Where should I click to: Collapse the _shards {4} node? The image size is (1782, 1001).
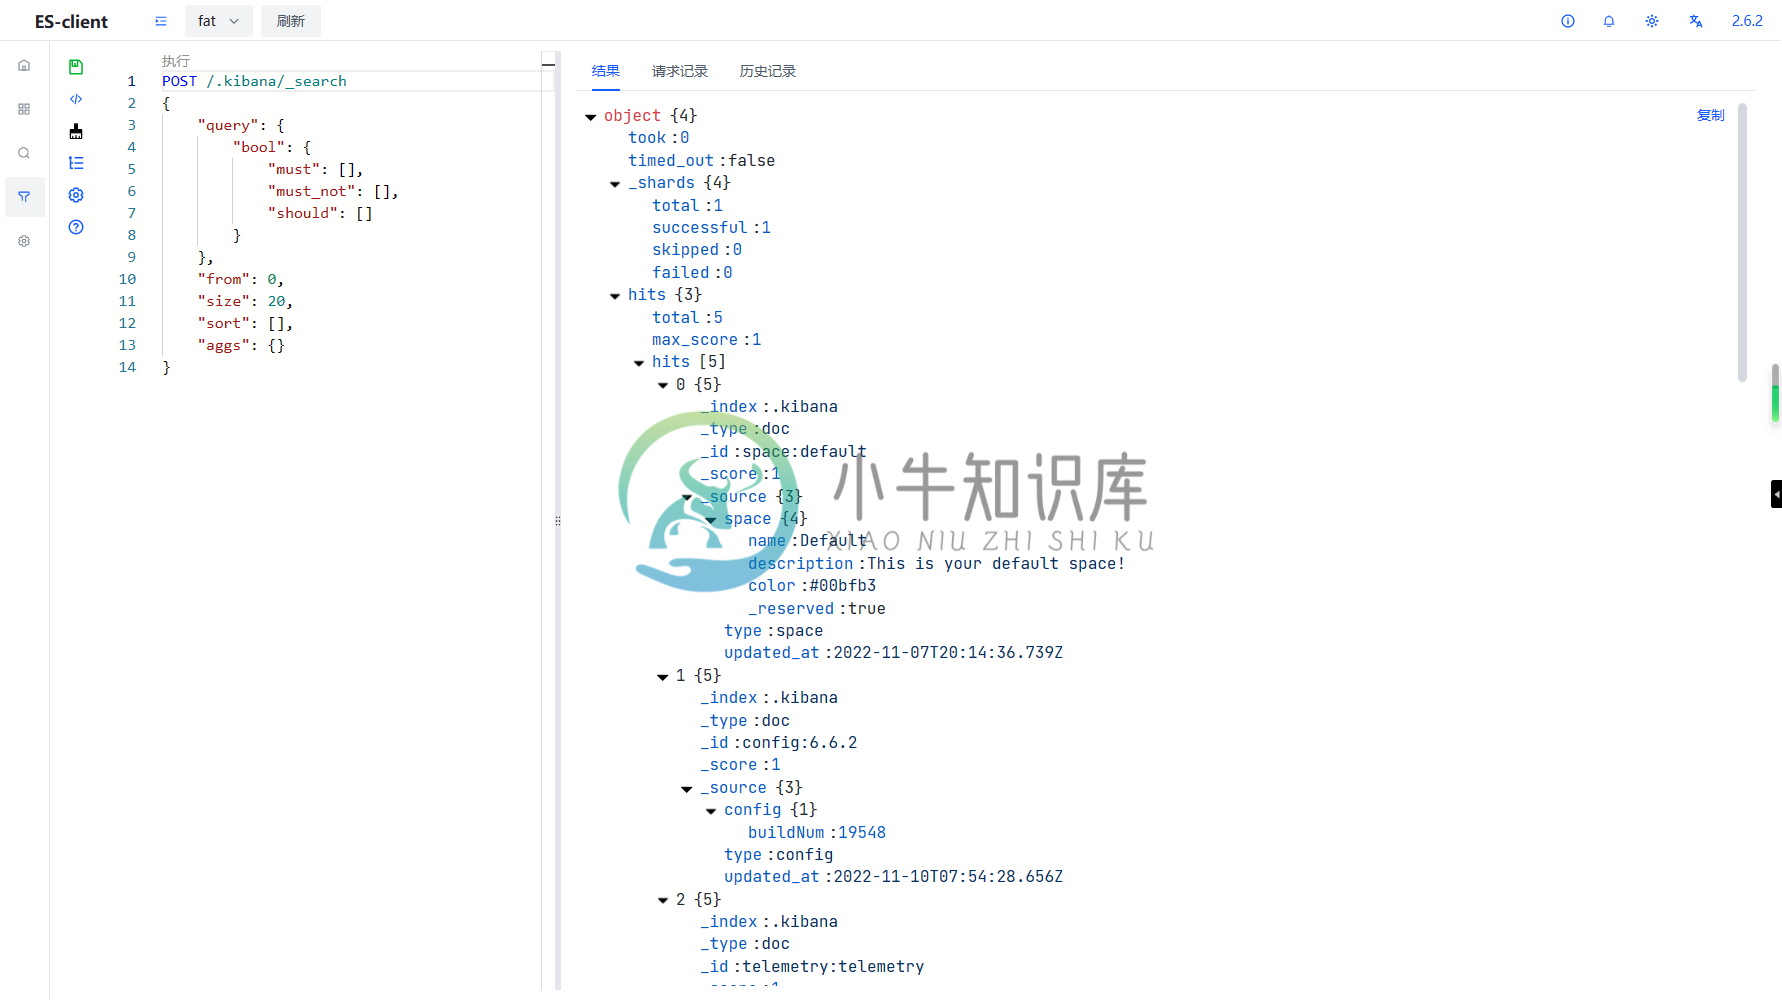(x=615, y=184)
